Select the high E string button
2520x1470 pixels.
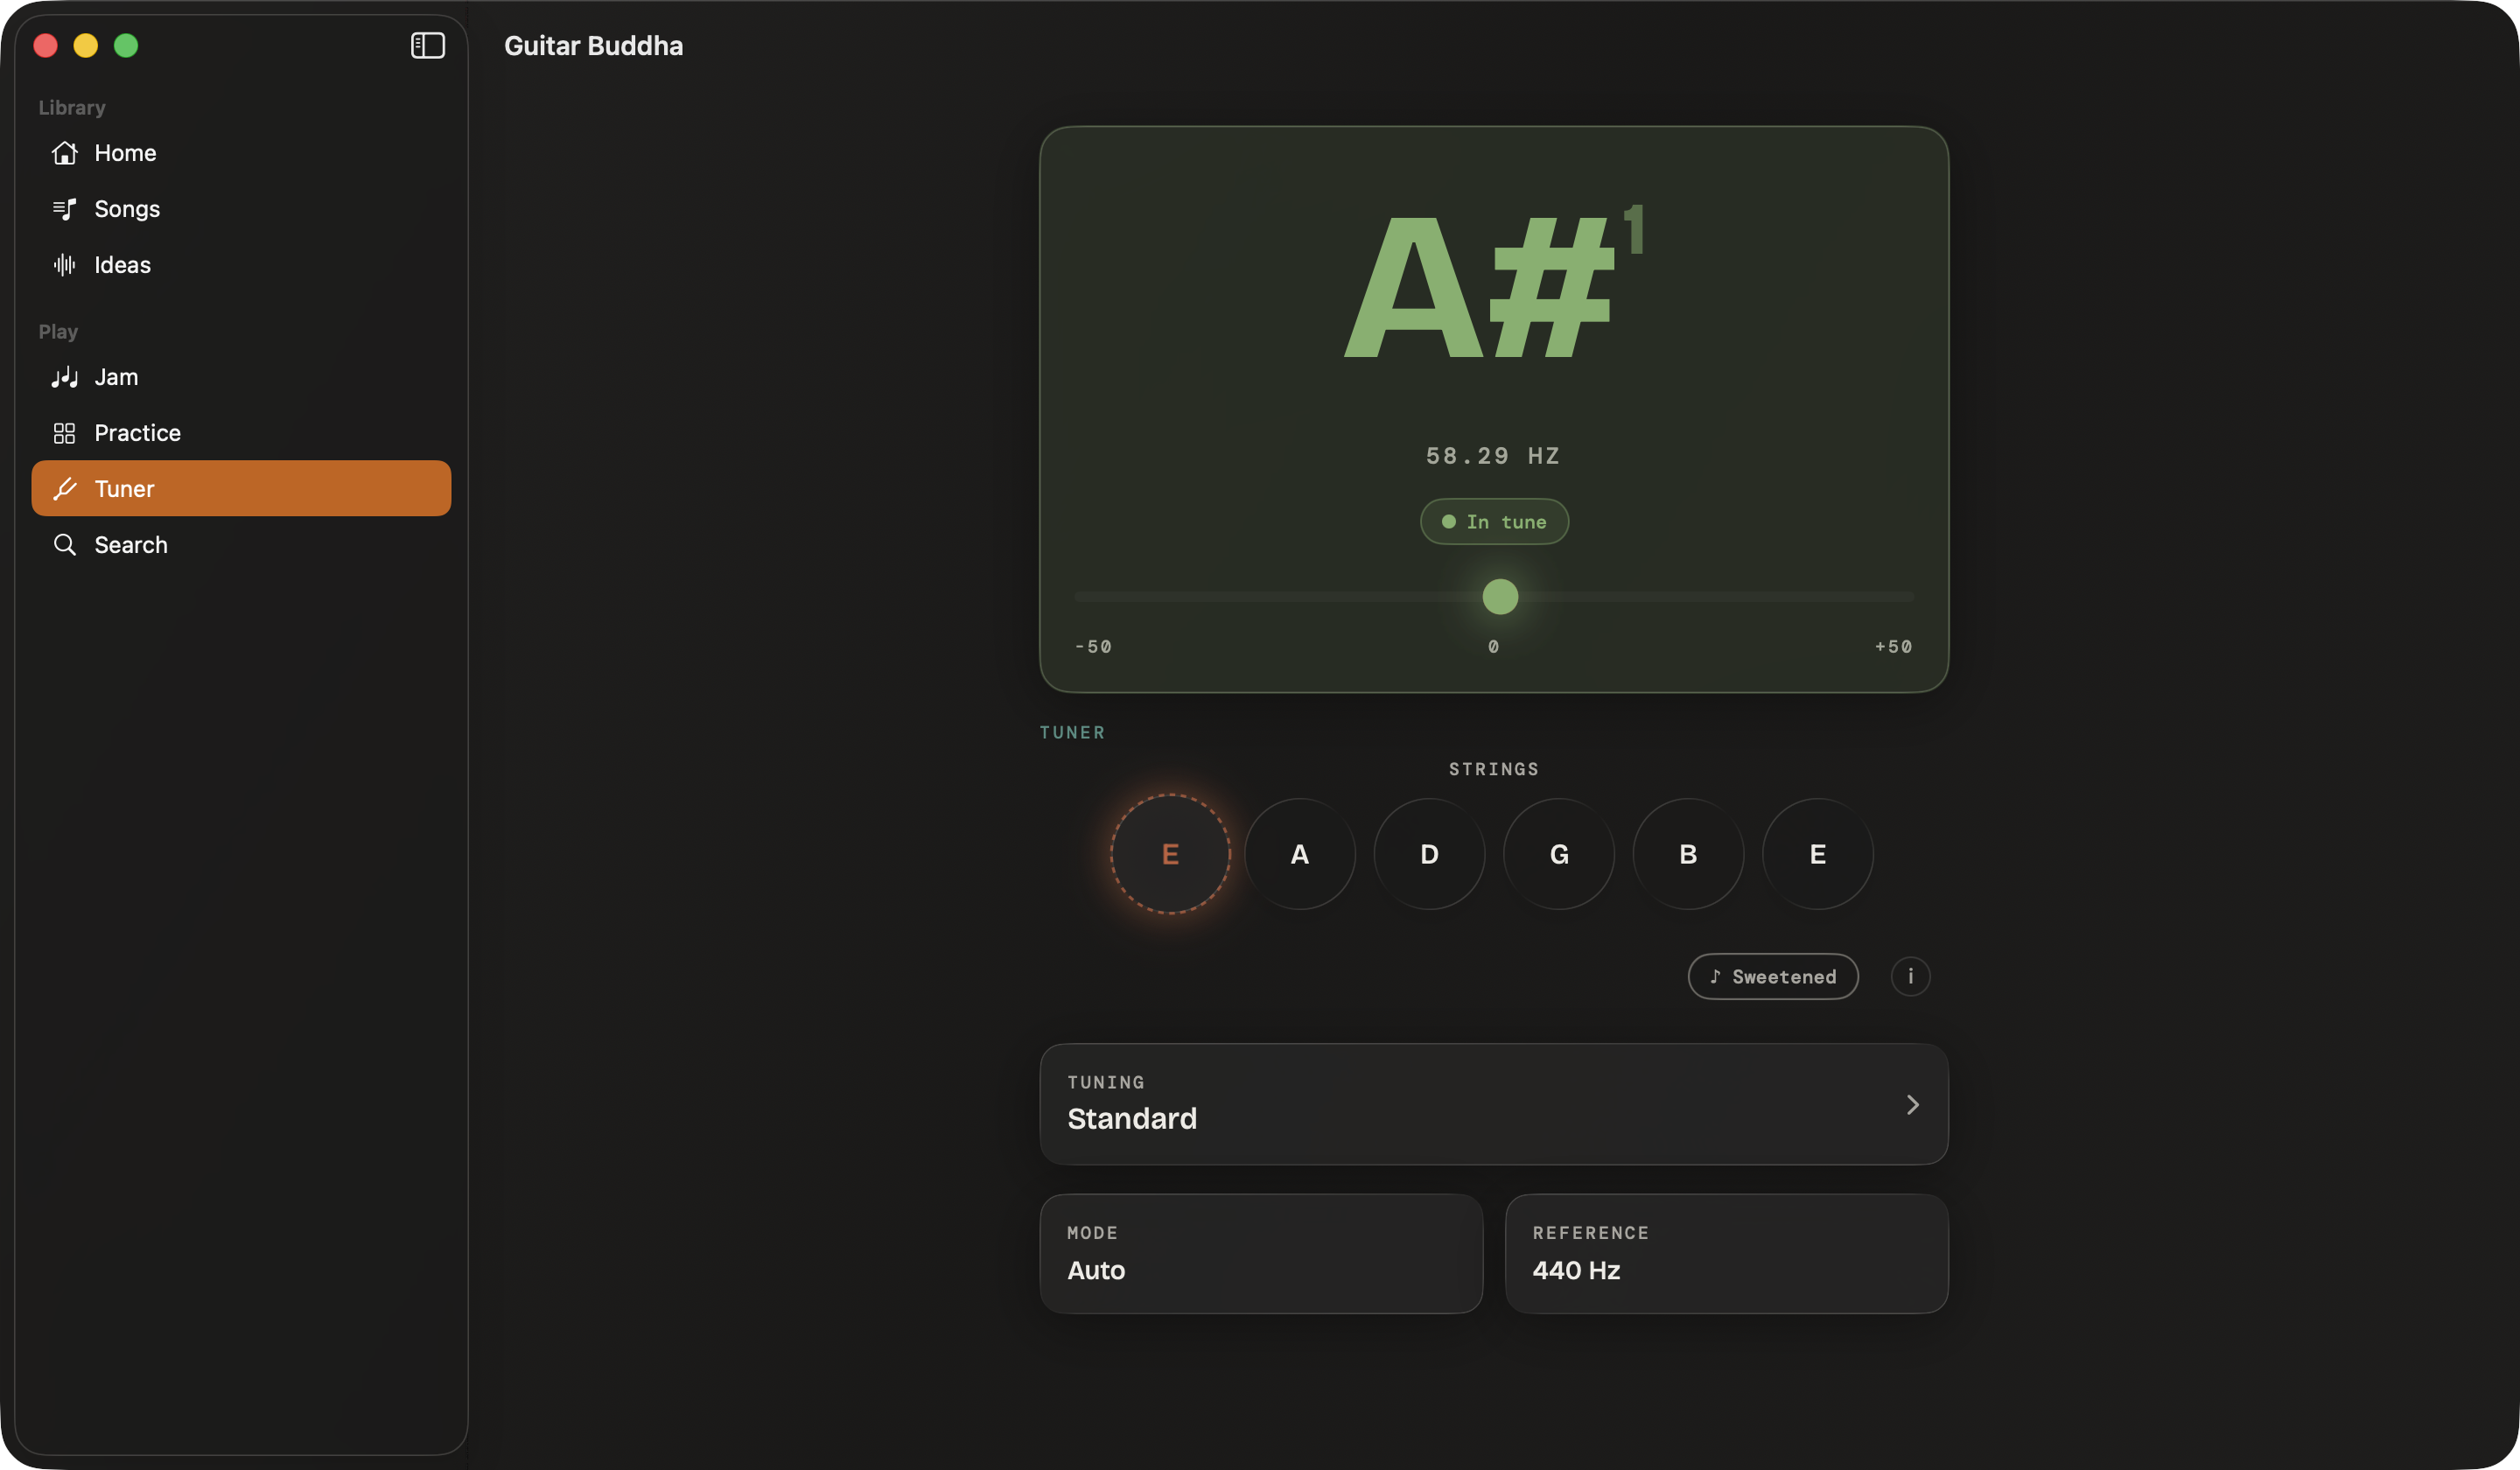pos(1818,854)
